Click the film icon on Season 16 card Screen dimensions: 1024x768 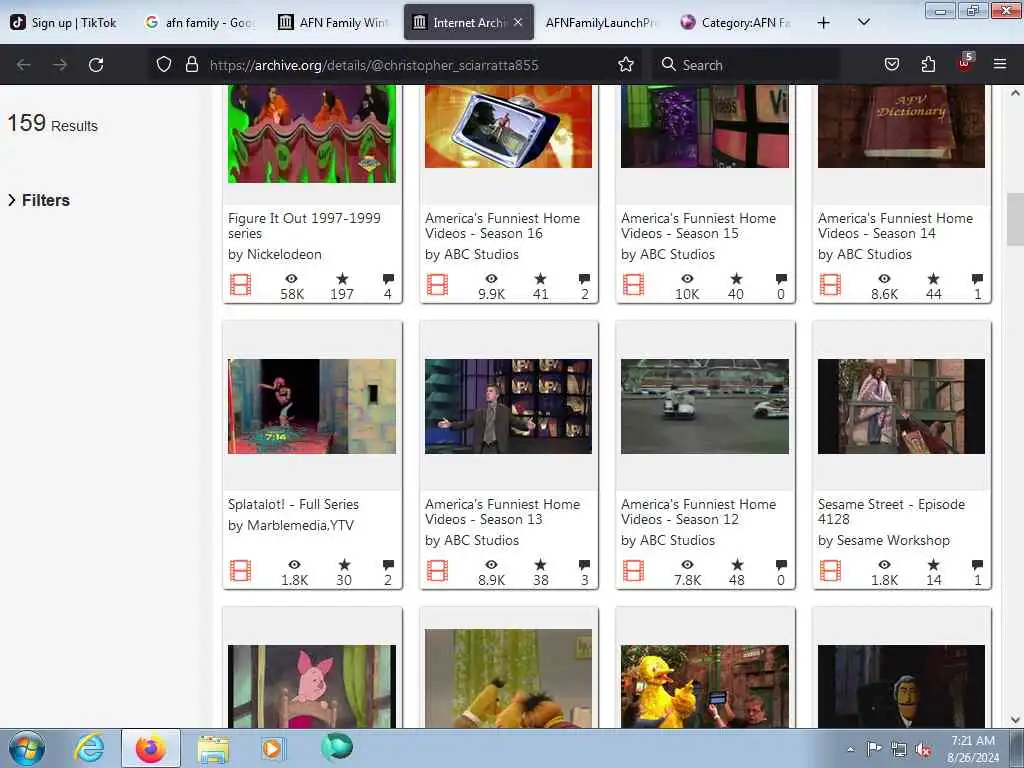click(x=438, y=285)
